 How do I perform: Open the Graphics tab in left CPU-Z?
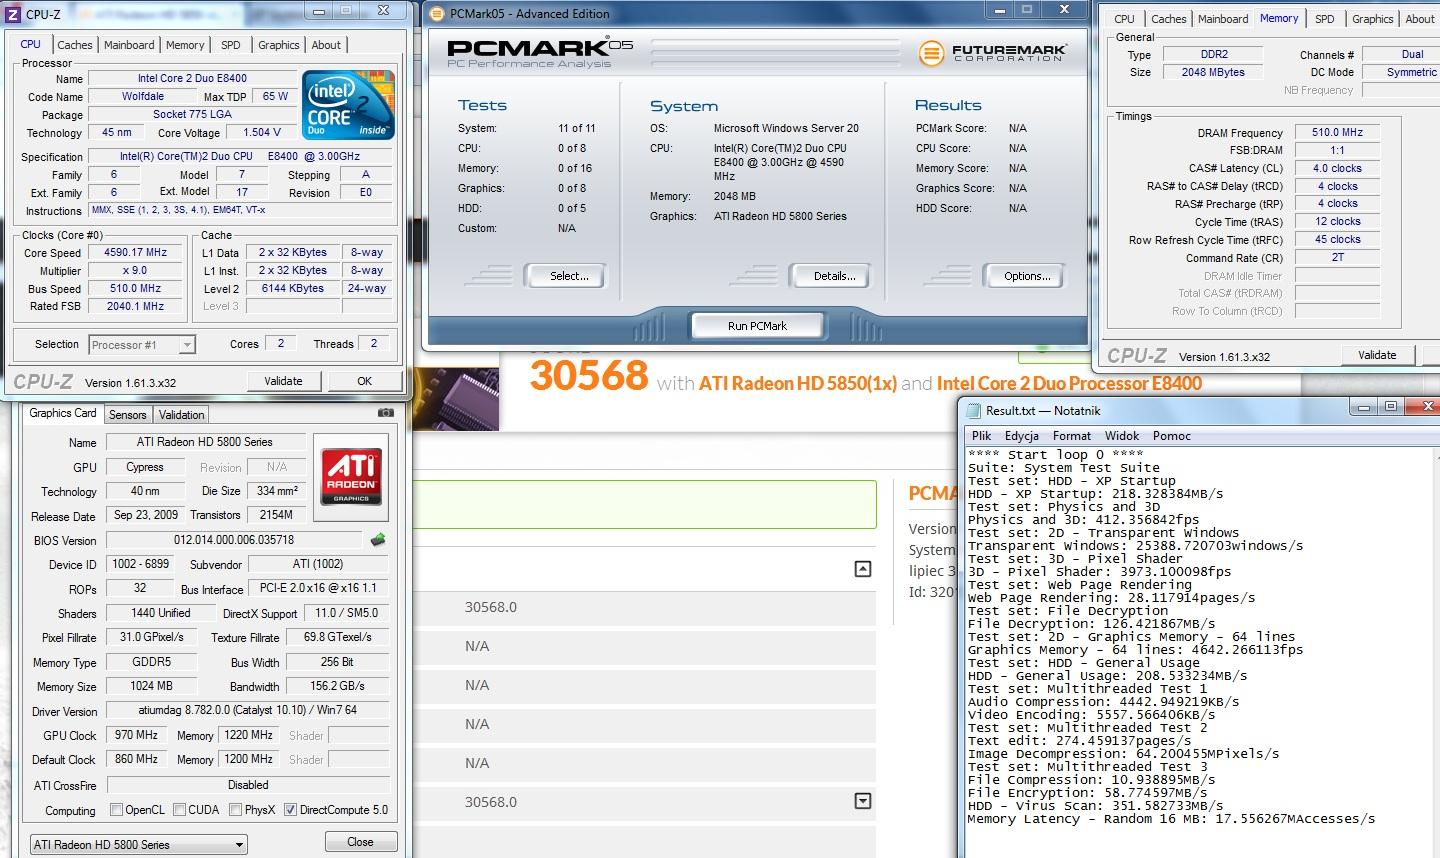pos(279,45)
